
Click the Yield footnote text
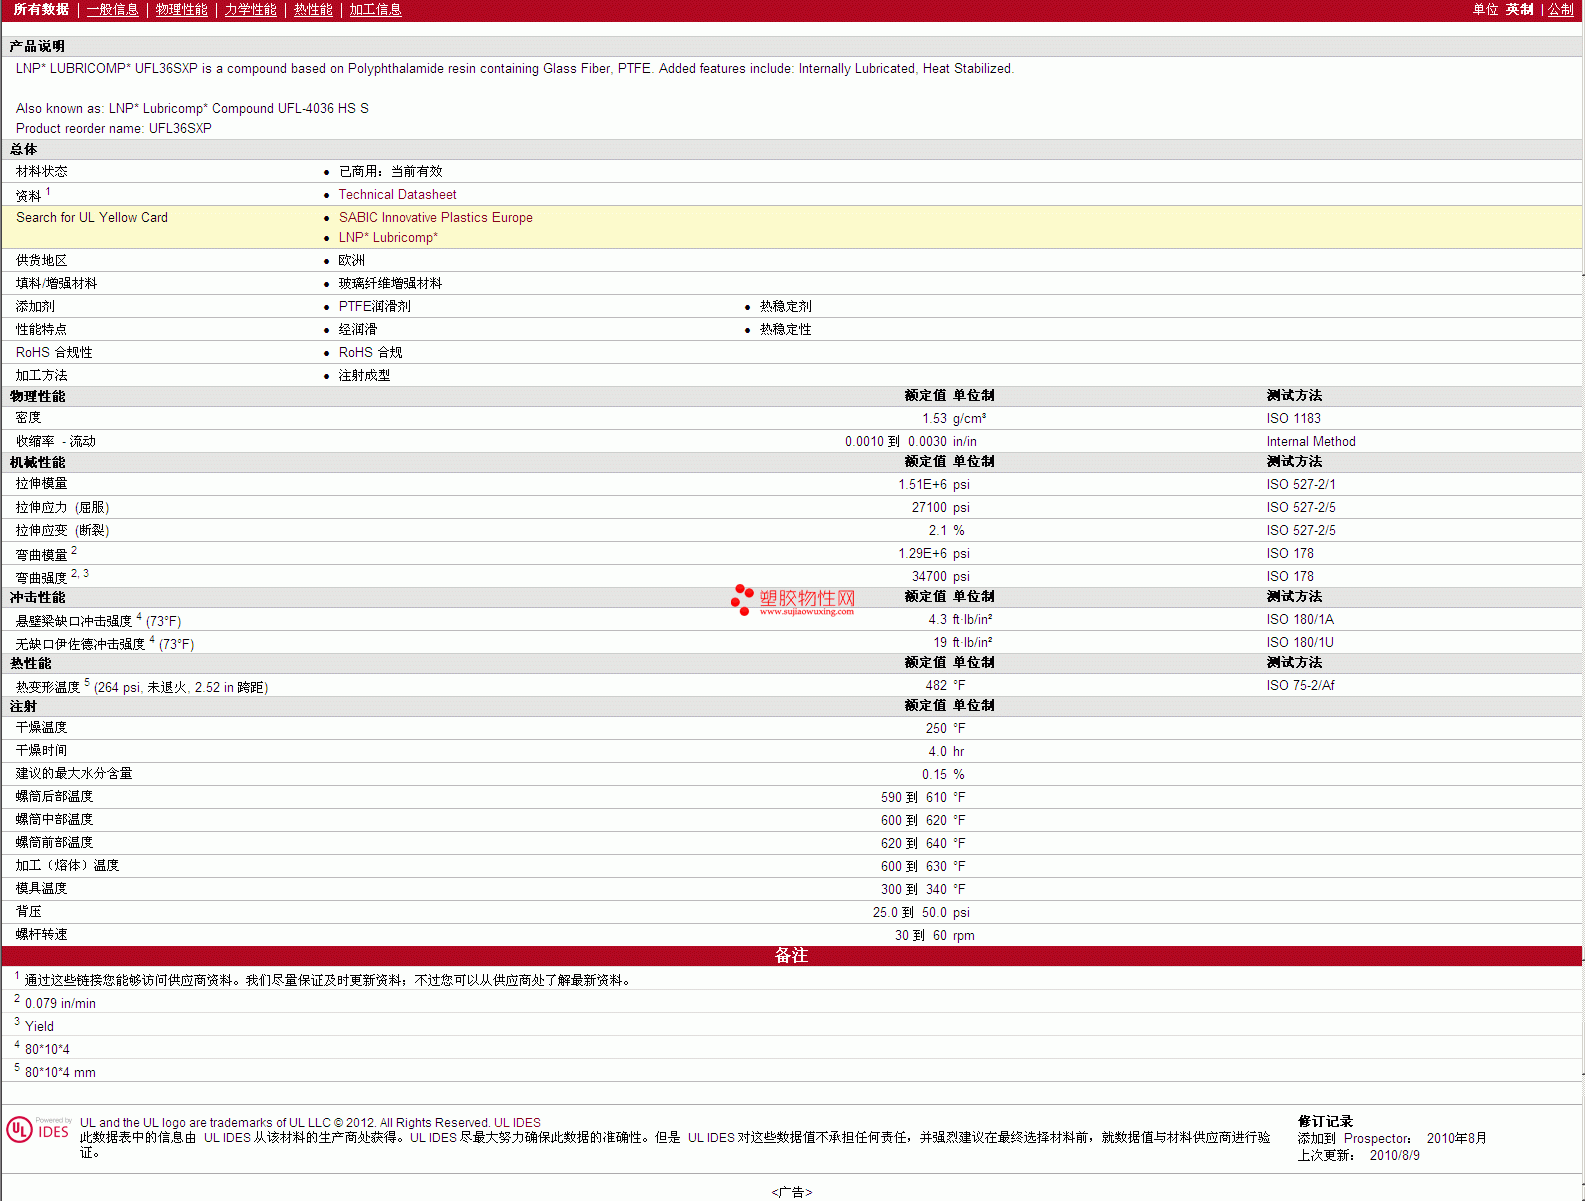click(x=39, y=1027)
